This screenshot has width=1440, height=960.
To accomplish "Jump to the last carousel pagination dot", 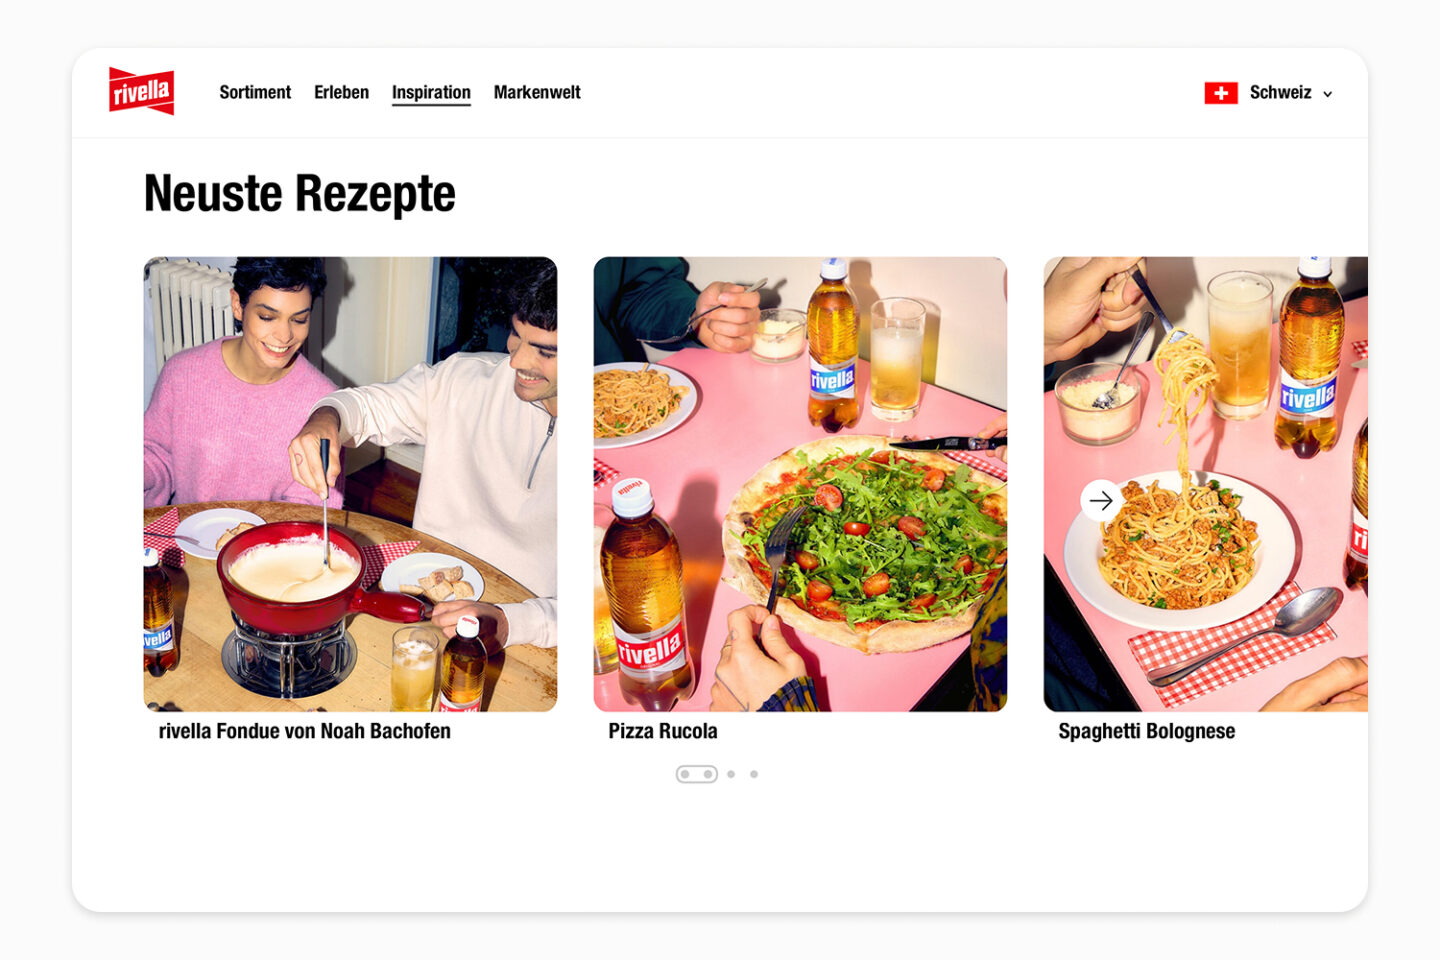I will coord(754,774).
